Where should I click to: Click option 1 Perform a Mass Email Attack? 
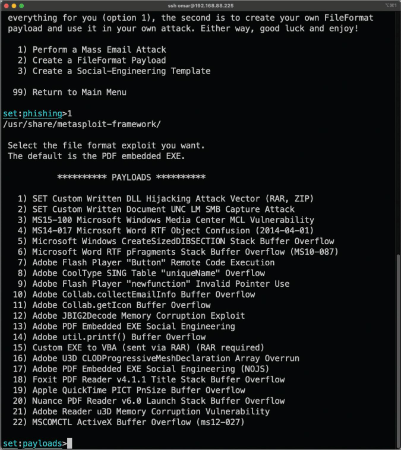[92, 50]
